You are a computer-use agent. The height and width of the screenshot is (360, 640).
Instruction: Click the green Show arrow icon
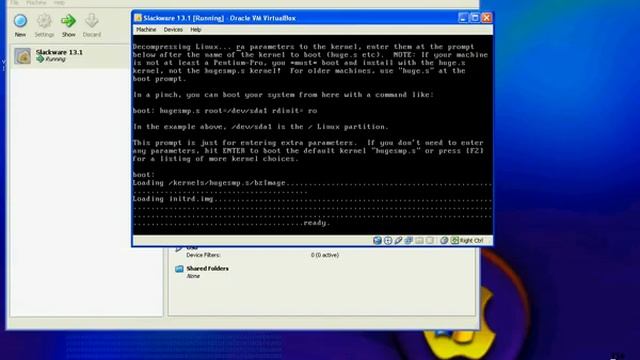coord(68,21)
